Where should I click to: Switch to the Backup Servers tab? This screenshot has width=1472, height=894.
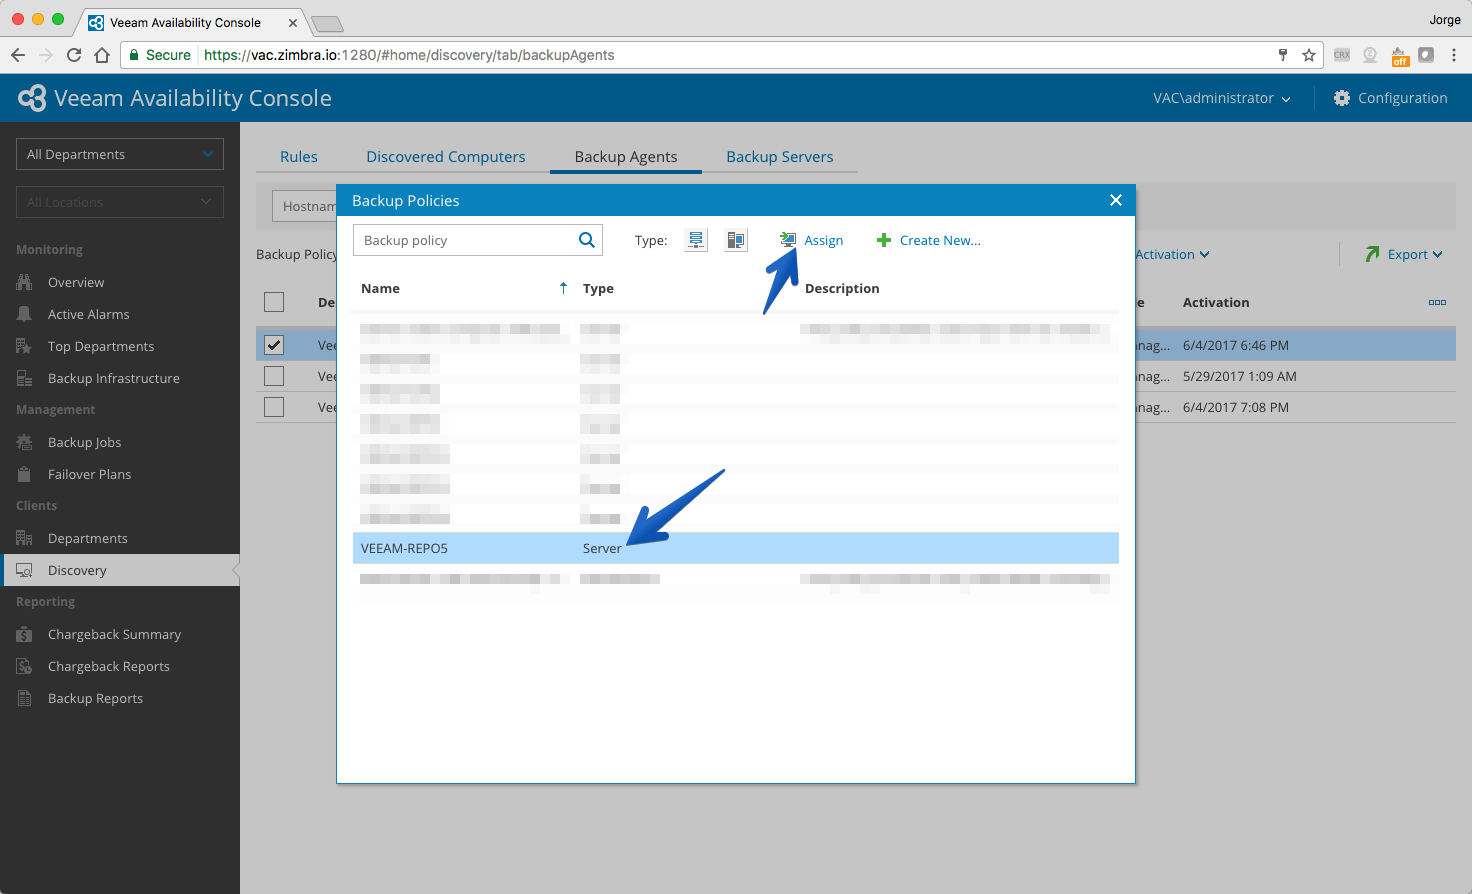tap(780, 156)
